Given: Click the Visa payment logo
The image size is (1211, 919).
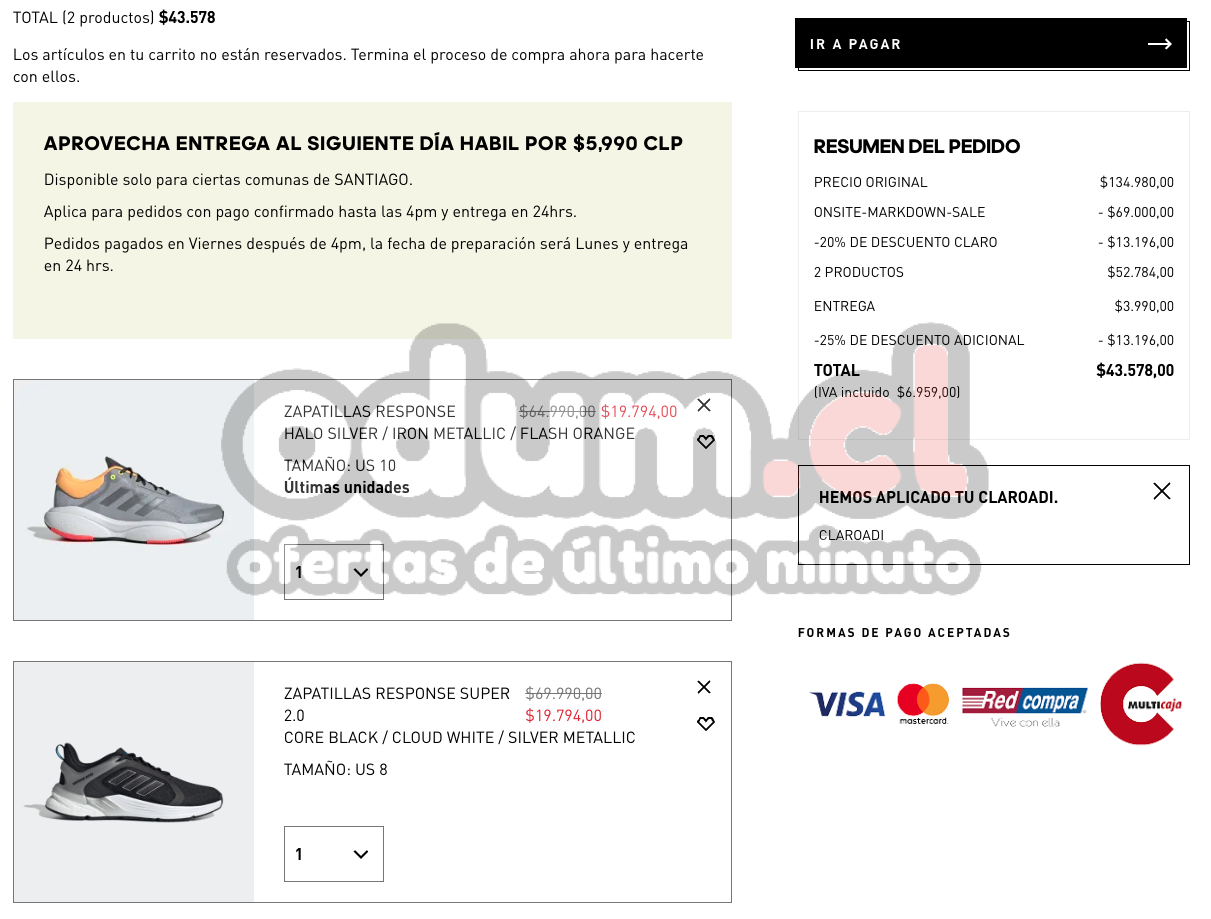Looking at the screenshot, I should coord(847,704).
